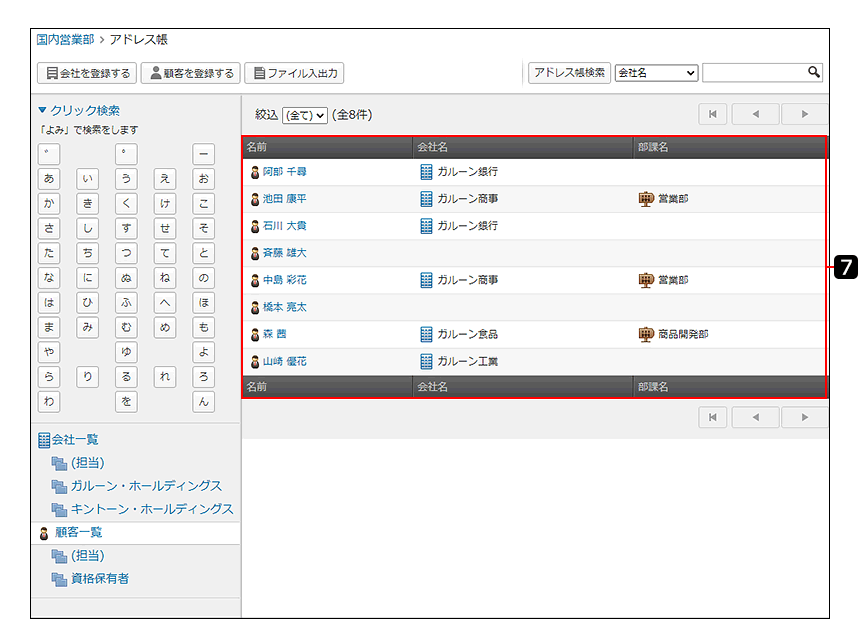The width and height of the screenshot is (858, 619).
Task: Select 会社一覧 in the sidebar
Action: (75, 439)
